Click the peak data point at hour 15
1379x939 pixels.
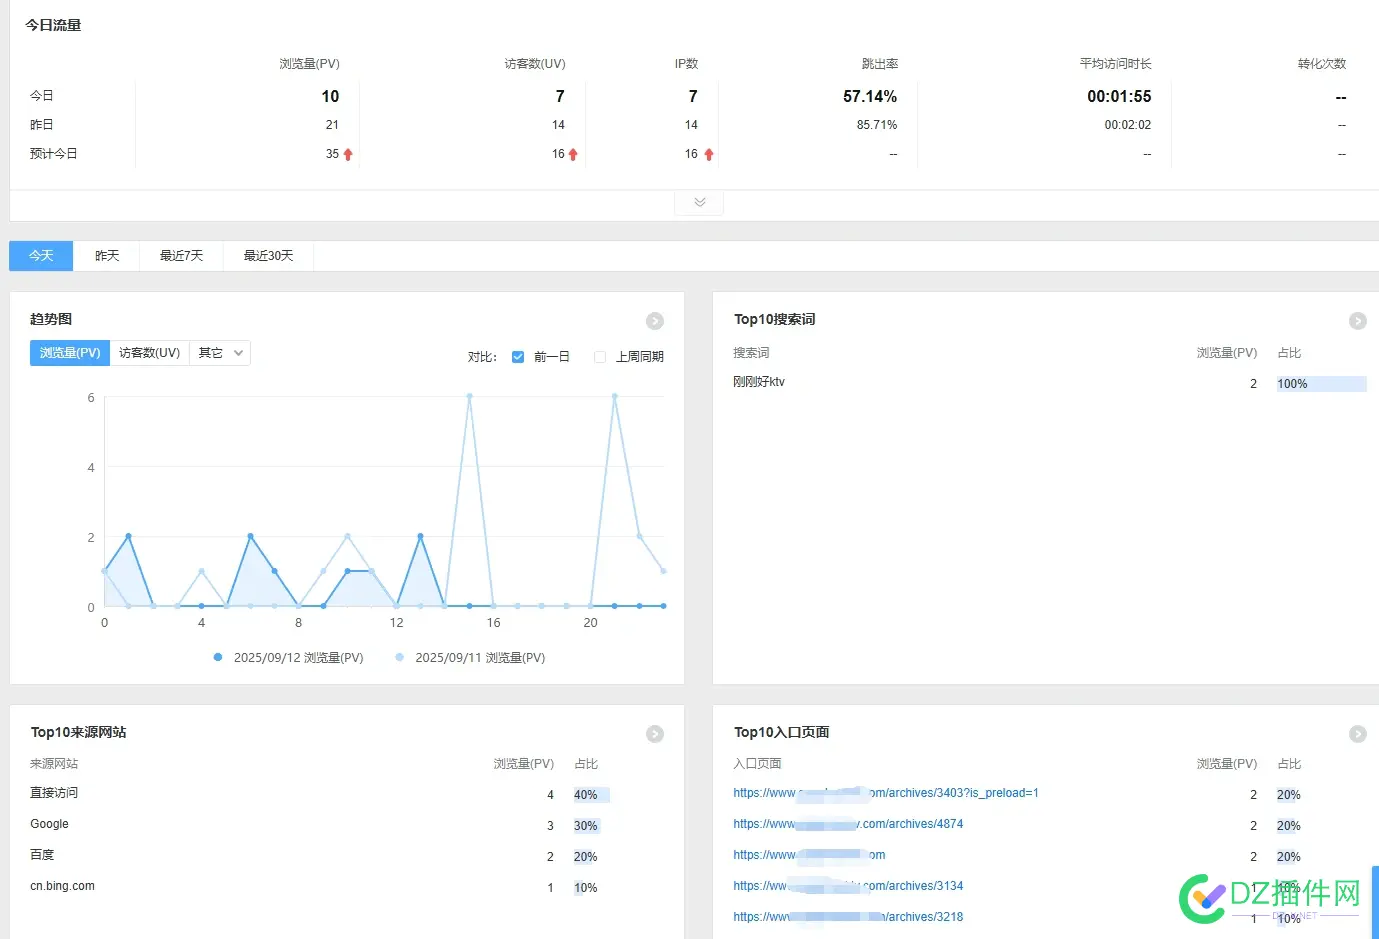(x=469, y=396)
